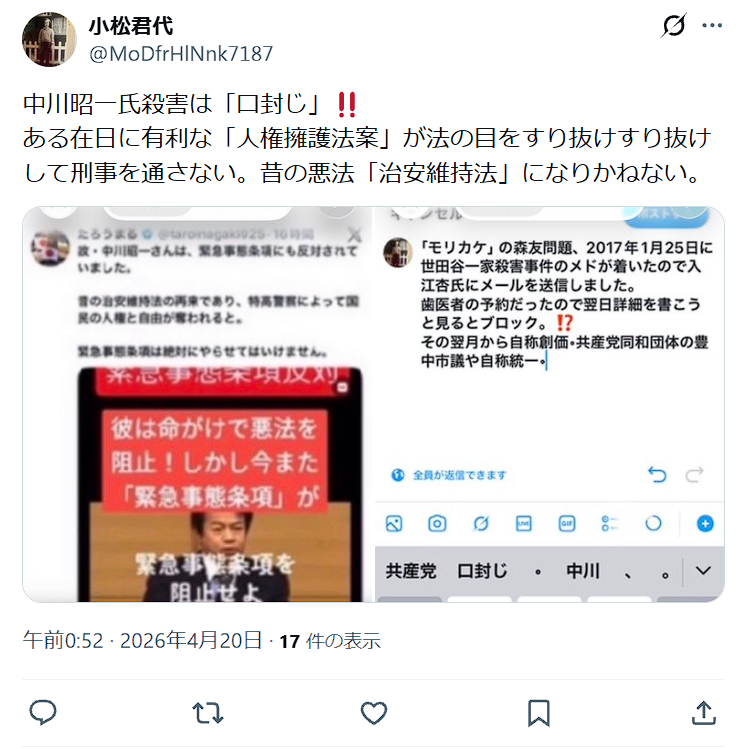Click the post timestamp 午前0:52 2026年4月20日
The height and width of the screenshot is (749, 747).
[142, 641]
